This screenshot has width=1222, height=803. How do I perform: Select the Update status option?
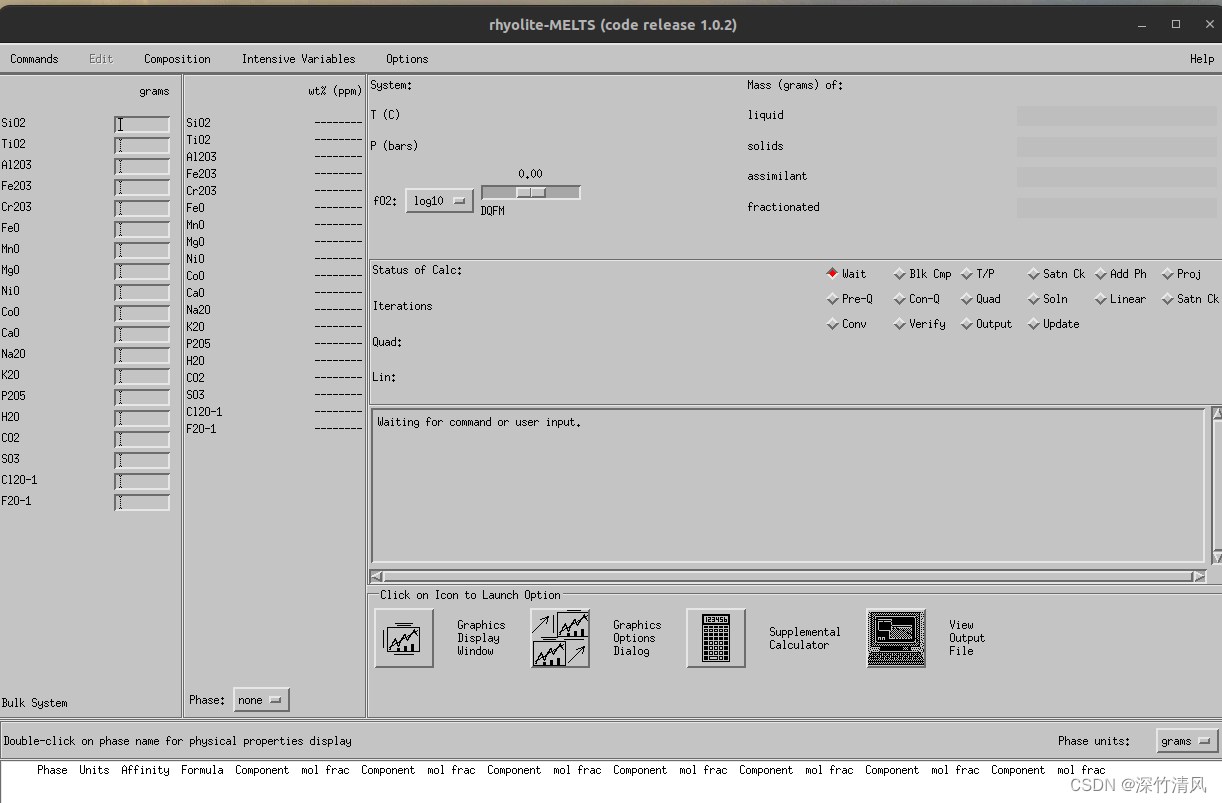click(1032, 323)
